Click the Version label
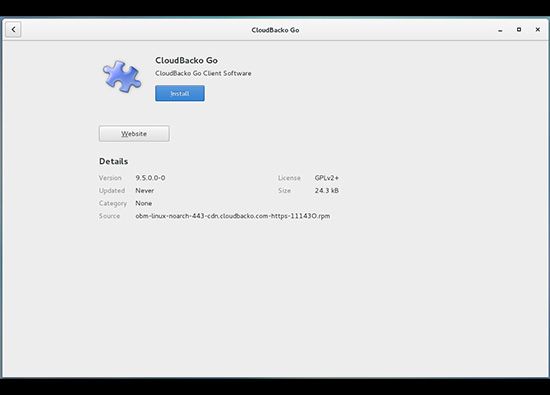The image size is (550, 395). coord(110,178)
